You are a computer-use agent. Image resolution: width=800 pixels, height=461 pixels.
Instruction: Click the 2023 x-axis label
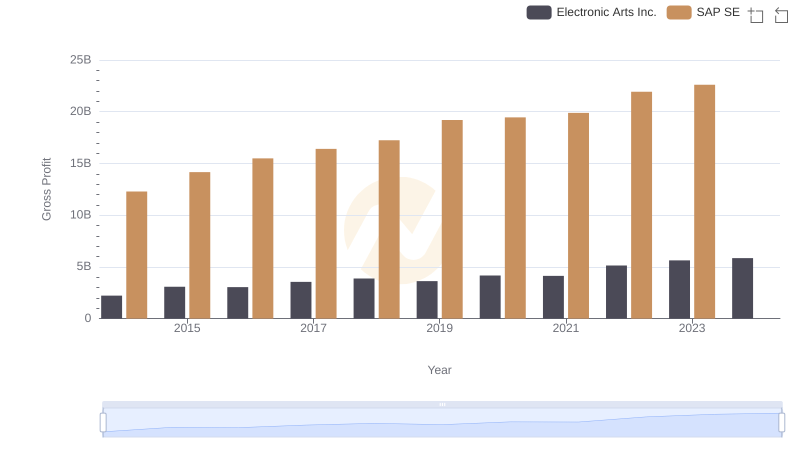[x=692, y=328]
